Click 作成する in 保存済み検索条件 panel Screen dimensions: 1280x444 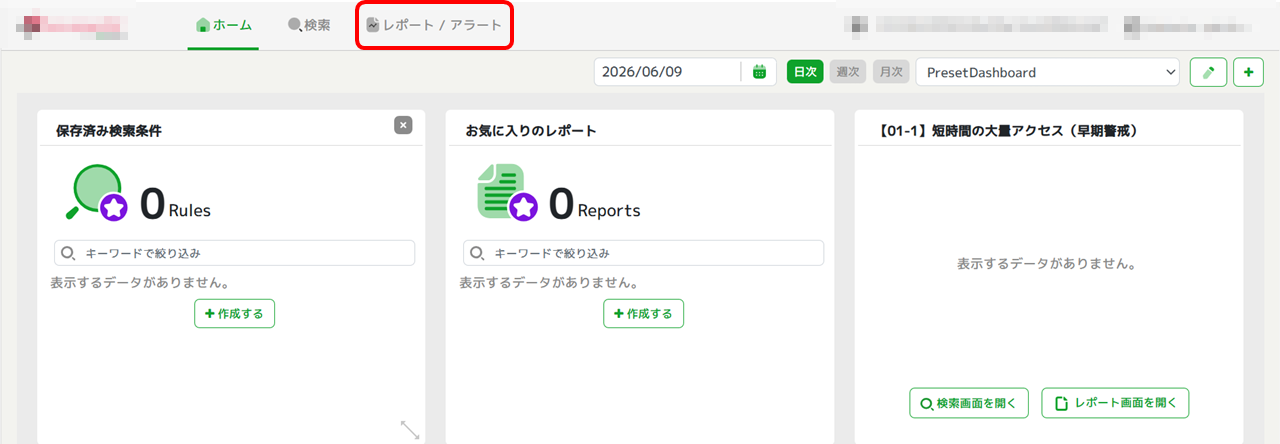(x=234, y=313)
